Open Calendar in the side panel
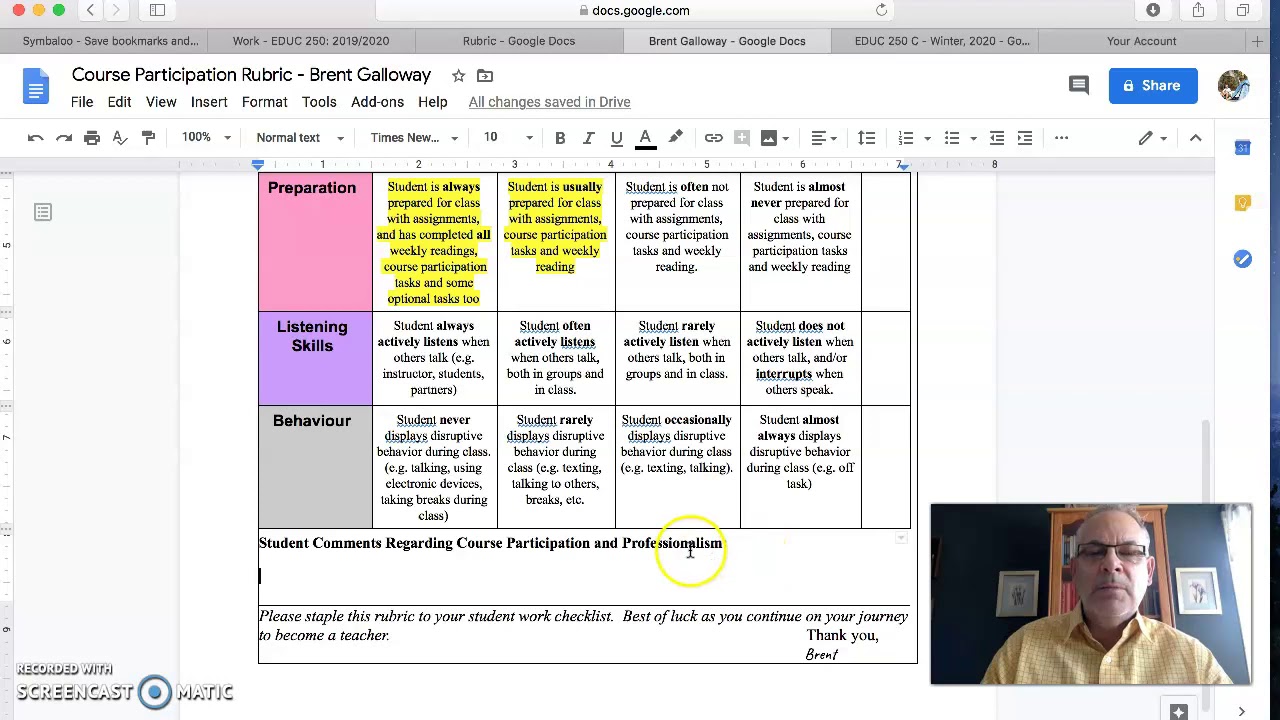Viewport: 1280px width, 720px height. [x=1242, y=148]
